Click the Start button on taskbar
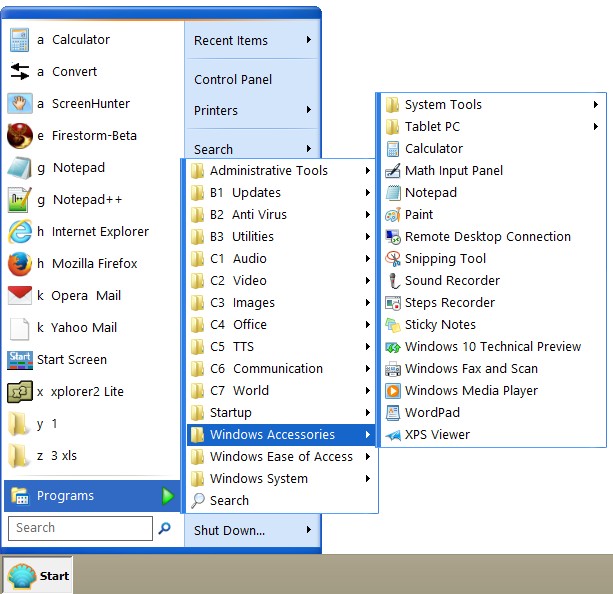This screenshot has height=594, width=613. (39, 575)
